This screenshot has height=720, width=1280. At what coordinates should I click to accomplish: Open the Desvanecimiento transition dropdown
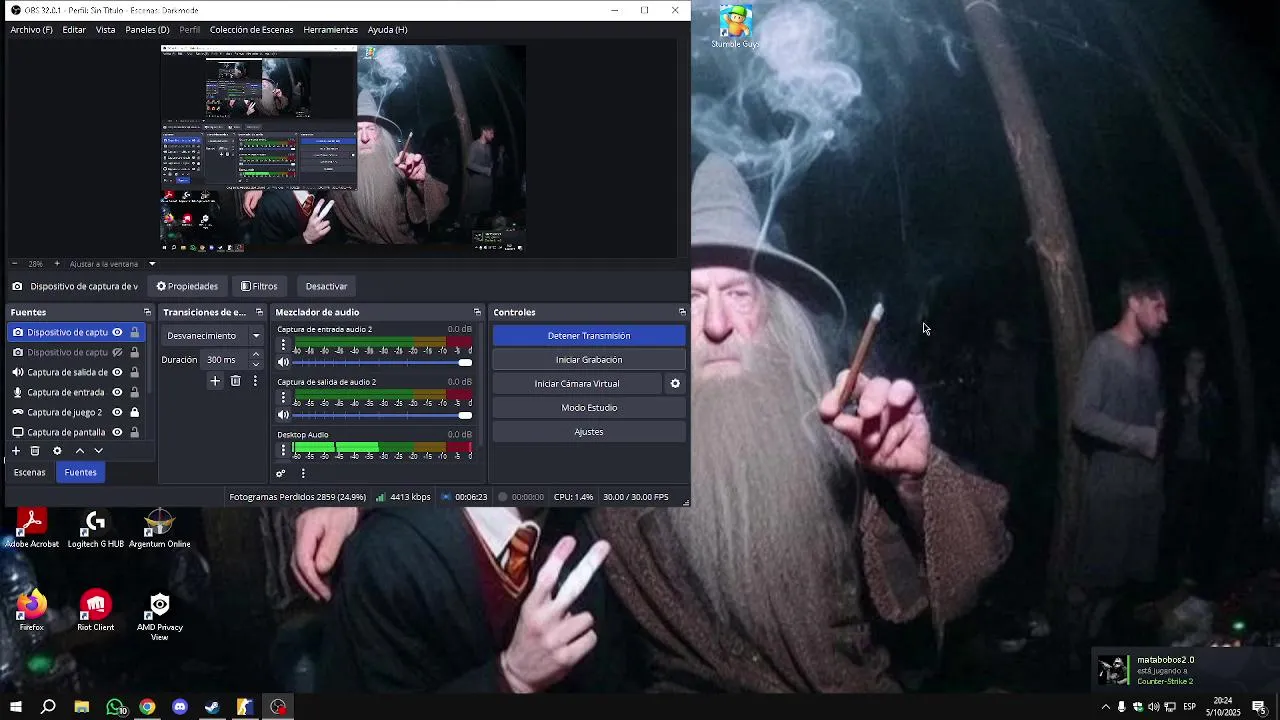[213, 336]
